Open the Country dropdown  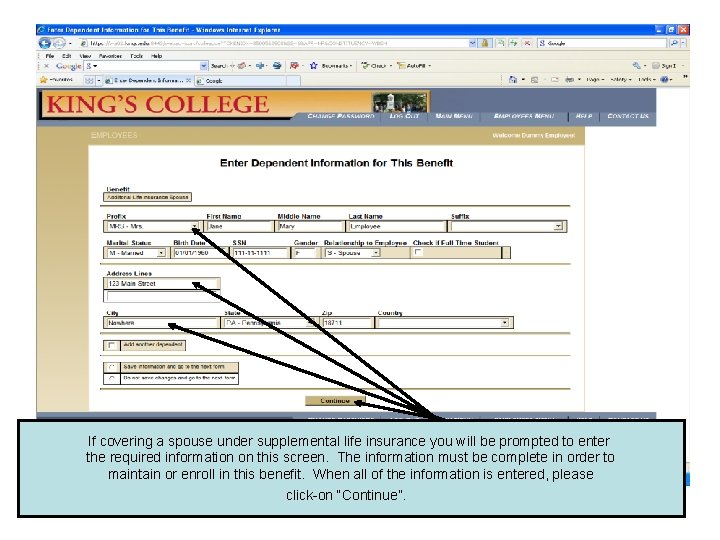[505, 323]
